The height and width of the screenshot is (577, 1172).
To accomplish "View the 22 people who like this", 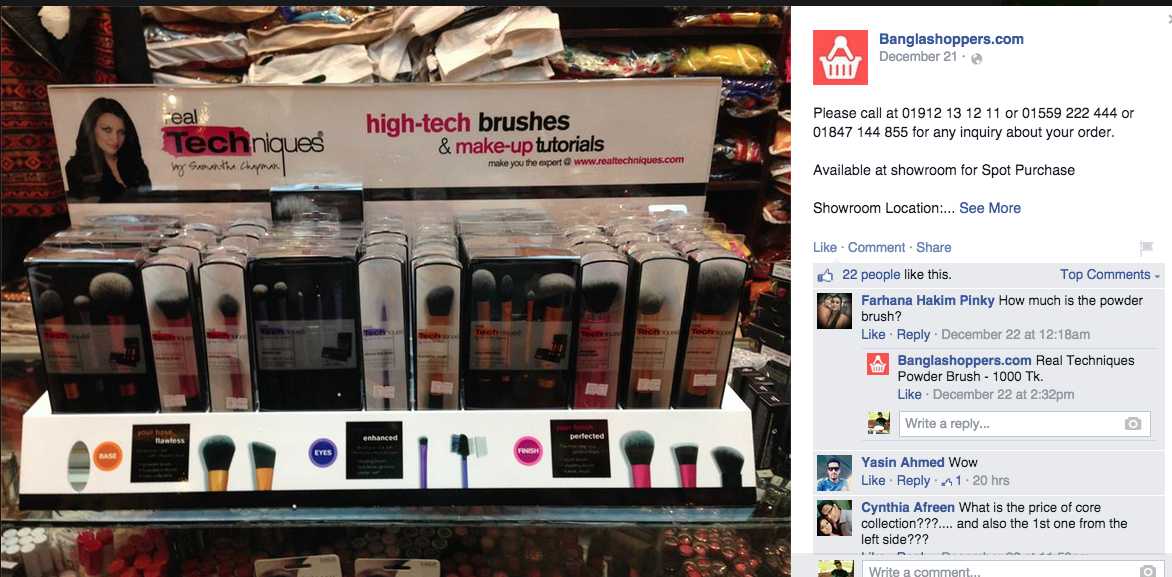I will point(871,274).
